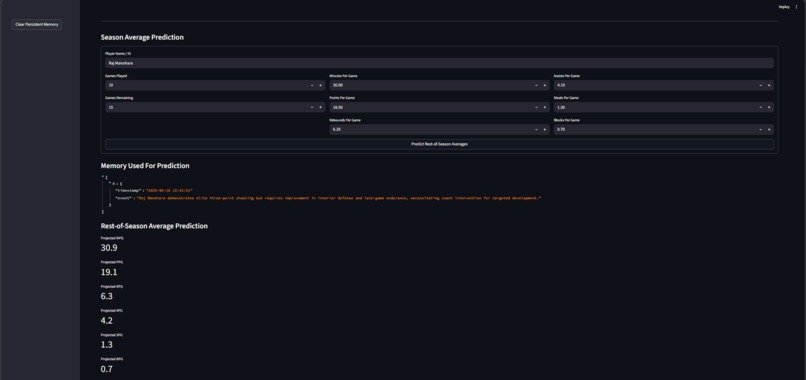Image resolution: width=806 pixels, height=380 pixels.
Task: Decrease Rebounds Per Game value
Action: 536,130
